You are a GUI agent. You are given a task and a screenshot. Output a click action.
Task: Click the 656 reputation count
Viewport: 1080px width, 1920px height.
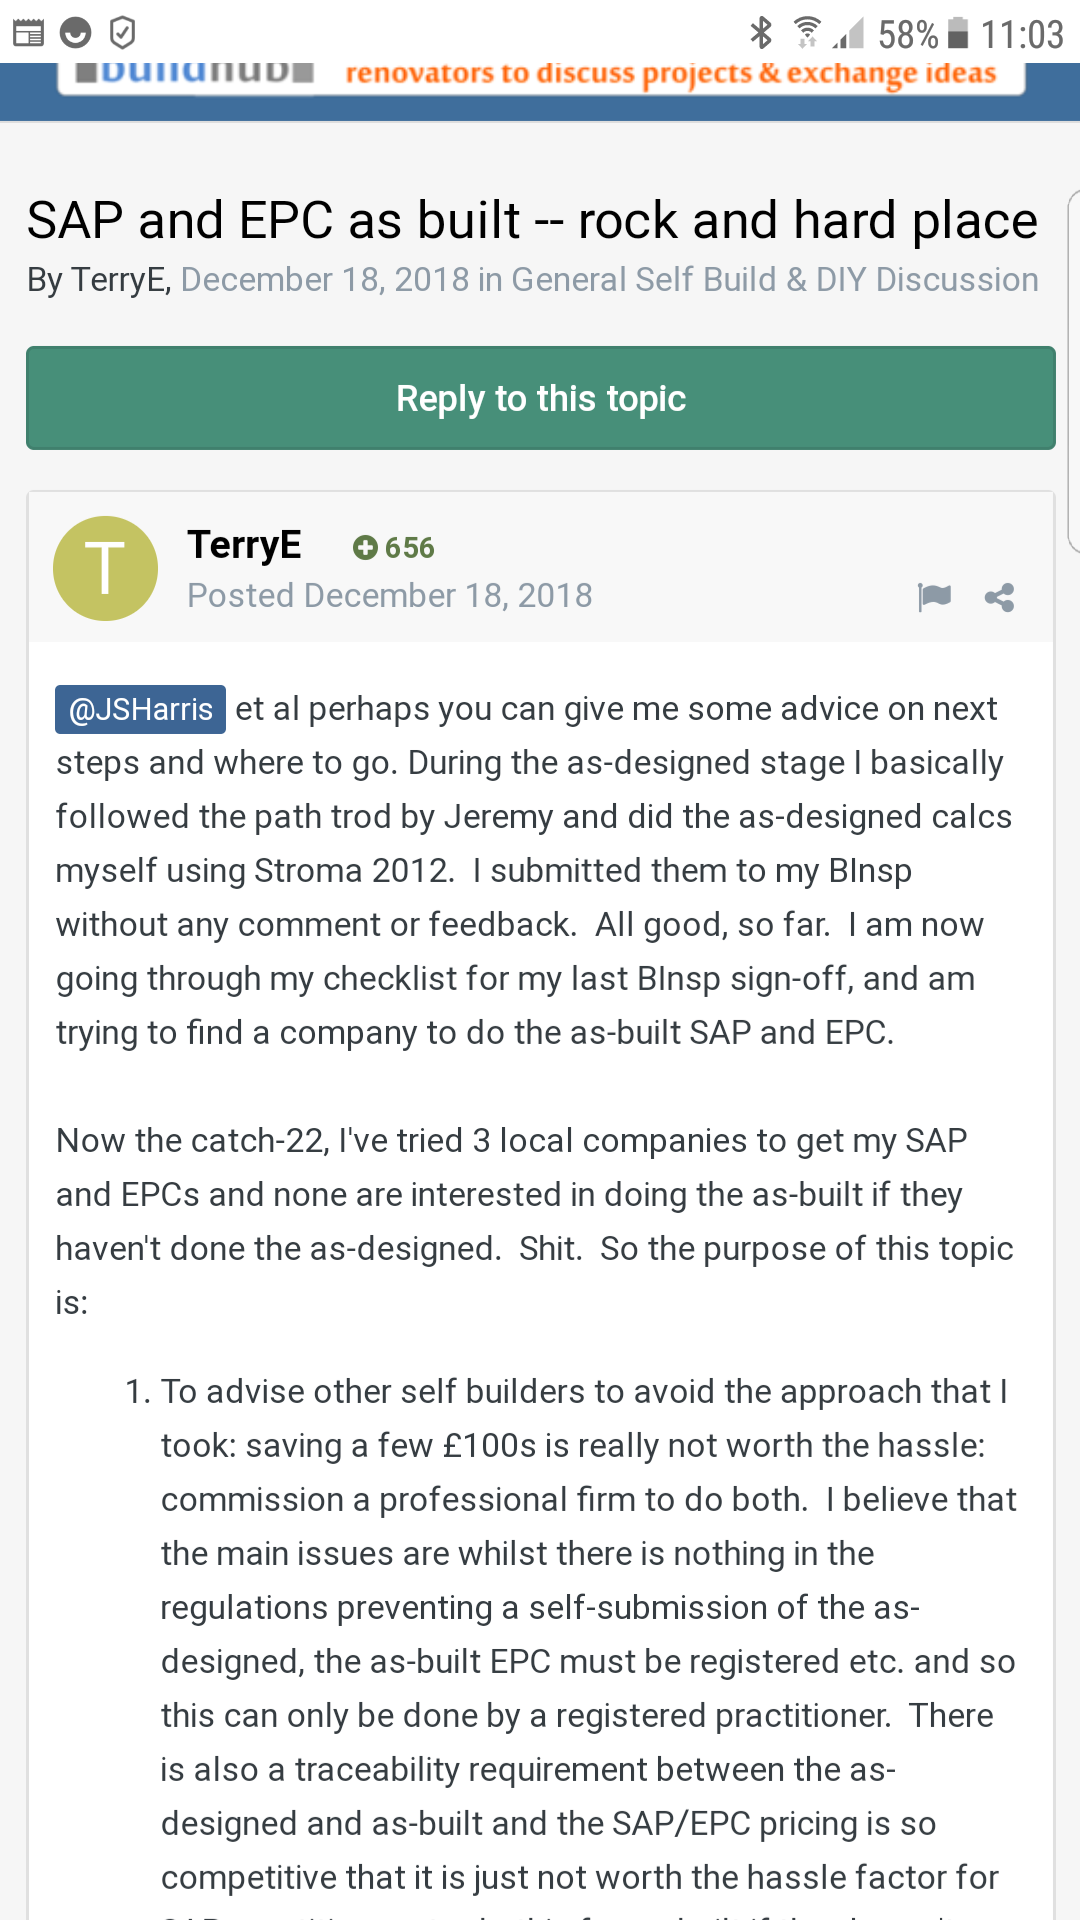410,547
